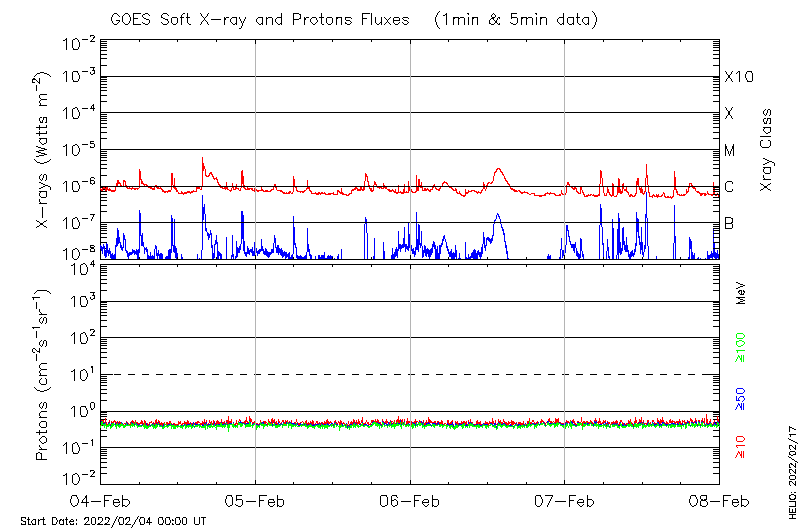This screenshot has height=530, width=800.
Task: Select the 04-Feb date tick label
Action: [101, 501]
